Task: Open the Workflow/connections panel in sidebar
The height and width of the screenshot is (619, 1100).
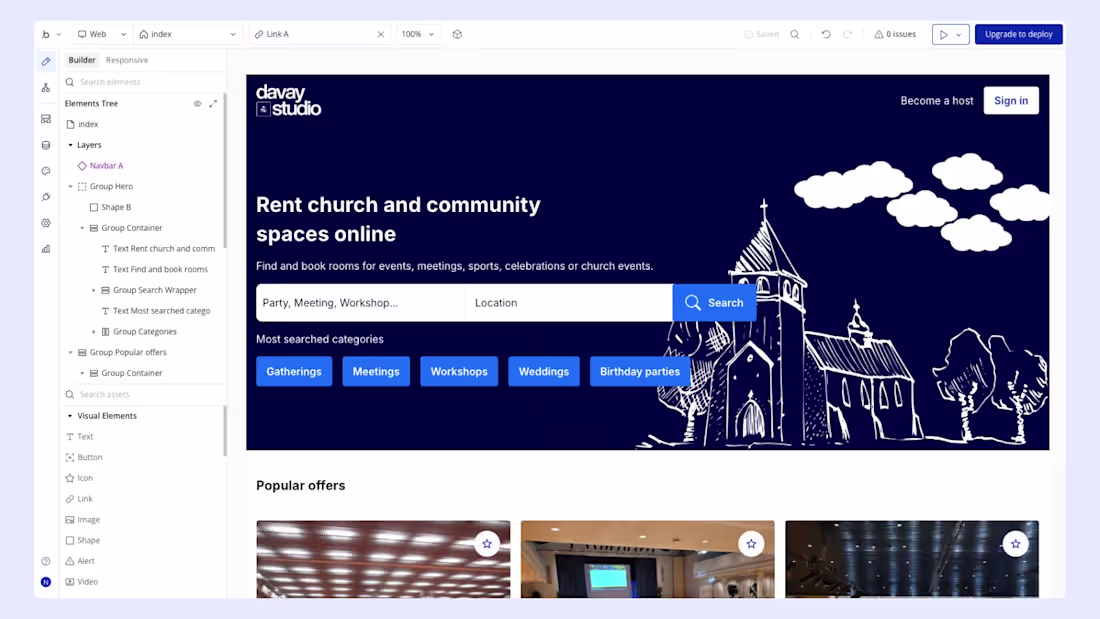Action: (46, 88)
